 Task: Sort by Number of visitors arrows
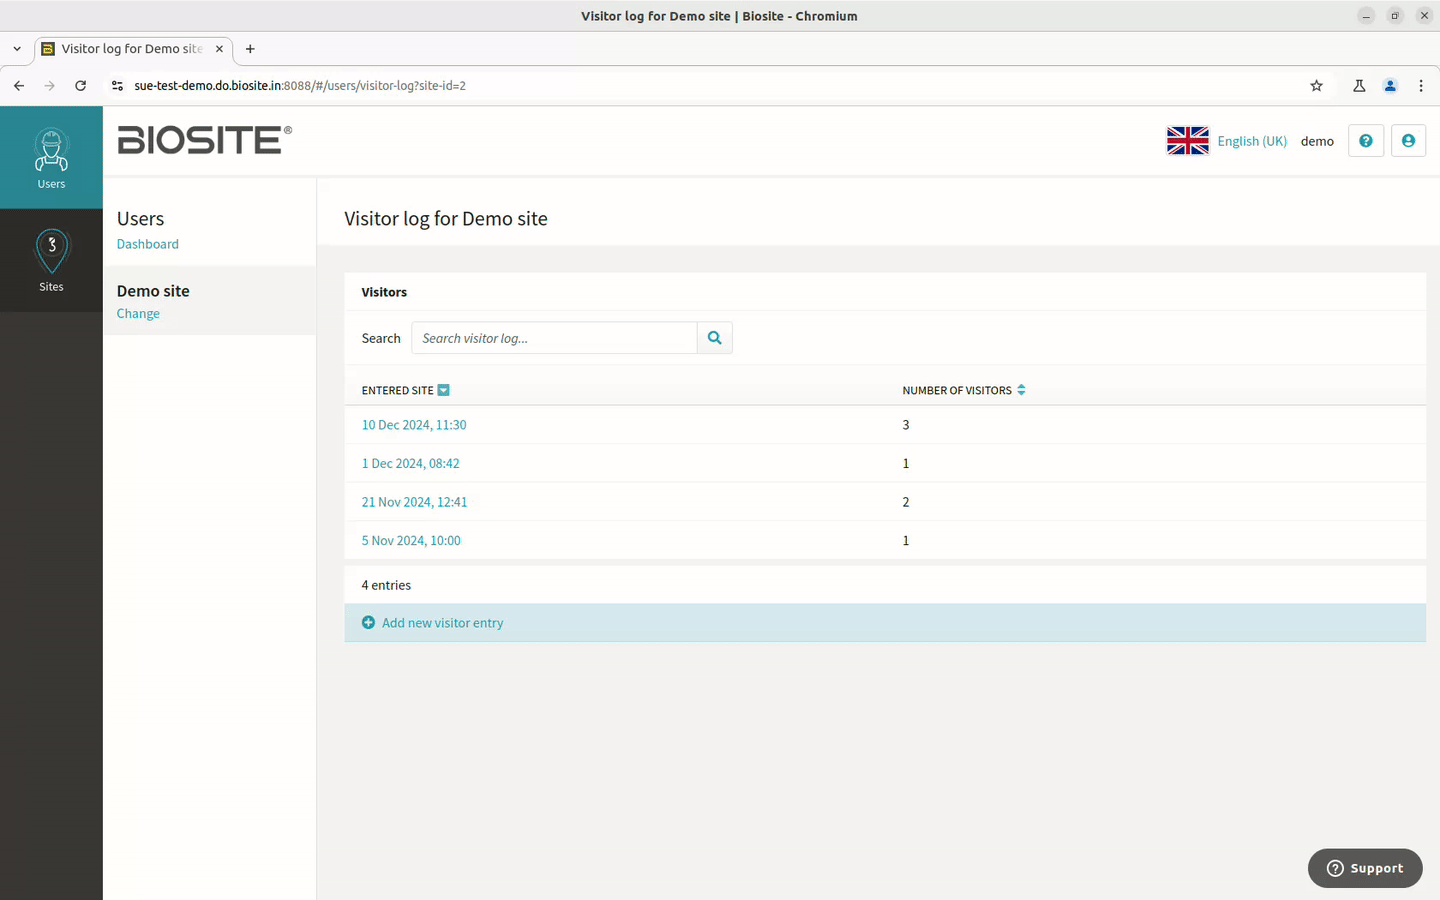pyautogui.click(x=1021, y=390)
